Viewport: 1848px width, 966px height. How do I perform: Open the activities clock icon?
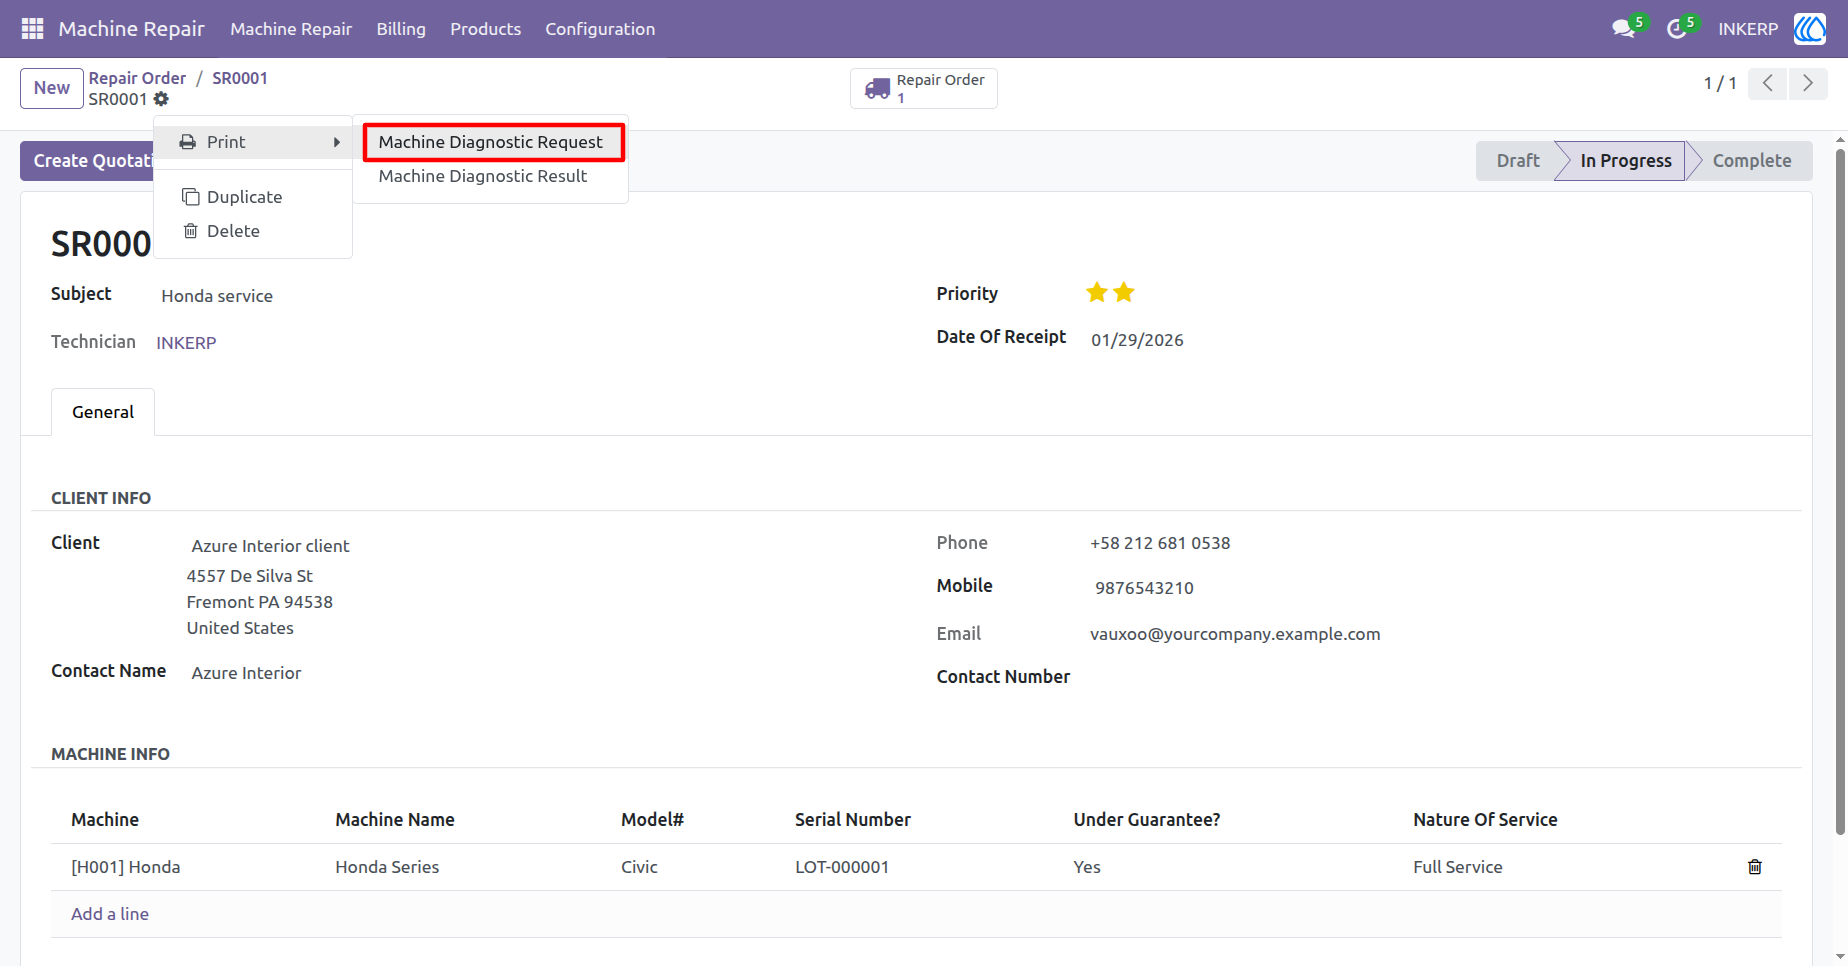(1677, 29)
